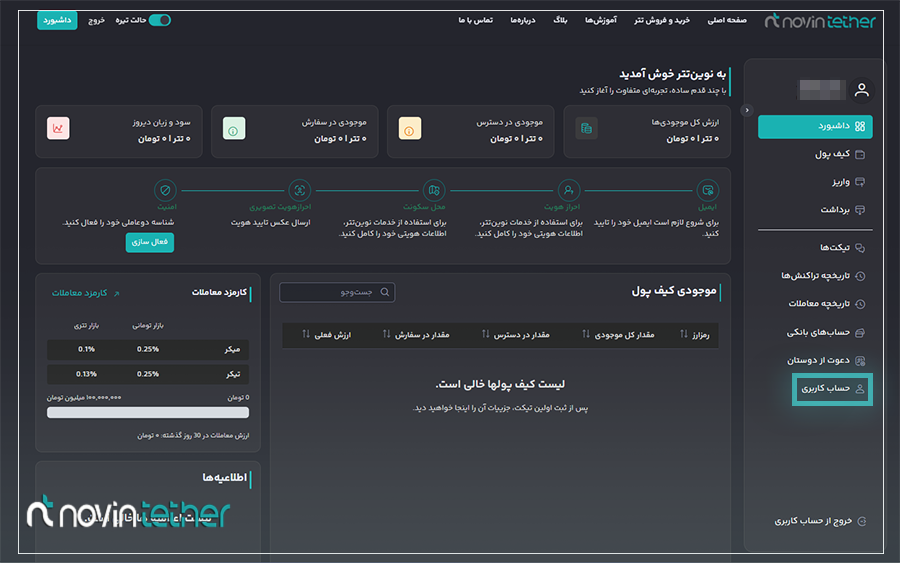
Task: Click the تیکر fee row
Action: tap(148, 374)
